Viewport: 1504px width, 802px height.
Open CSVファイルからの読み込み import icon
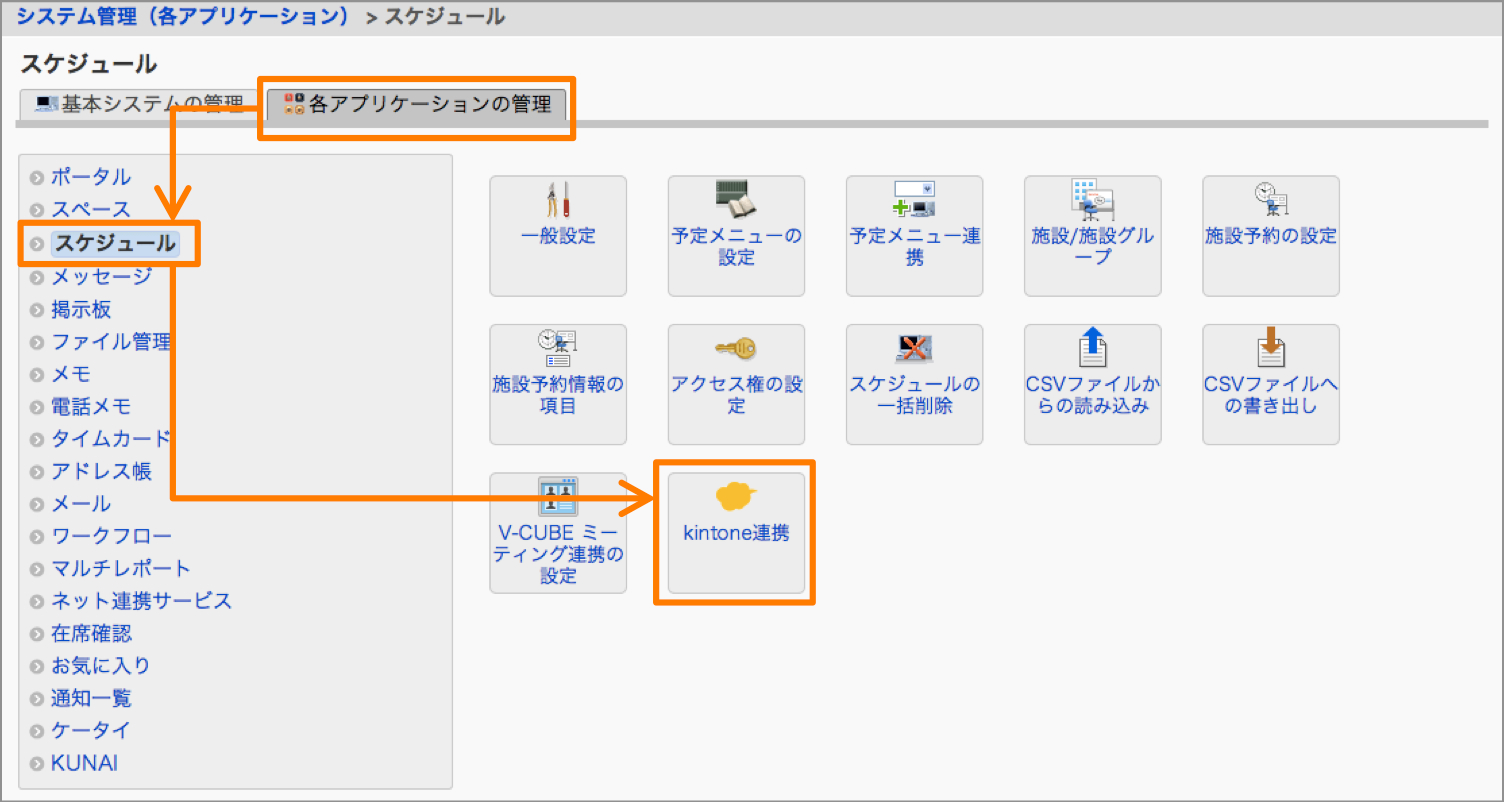pyautogui.click(x=1091, y=383)
